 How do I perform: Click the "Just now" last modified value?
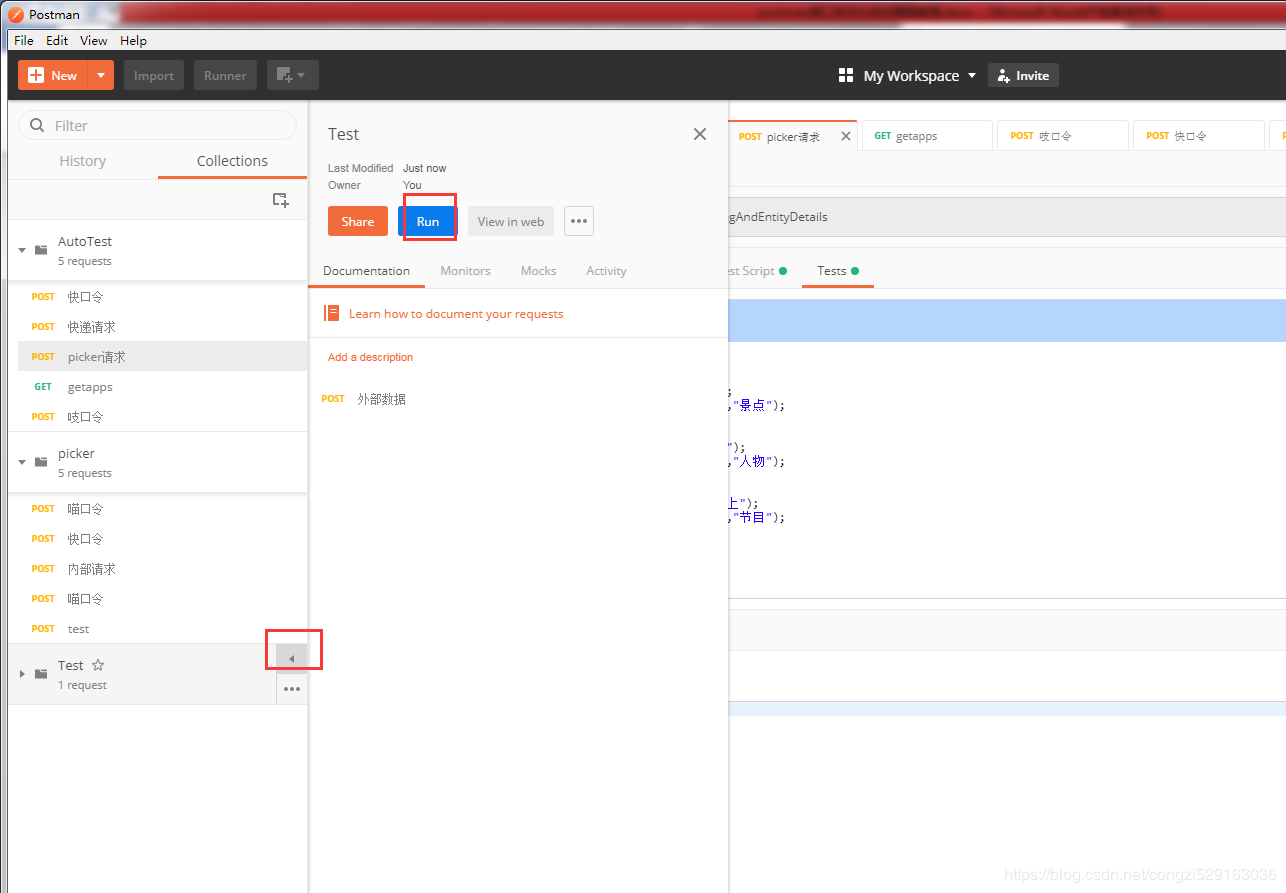[425, 168]
